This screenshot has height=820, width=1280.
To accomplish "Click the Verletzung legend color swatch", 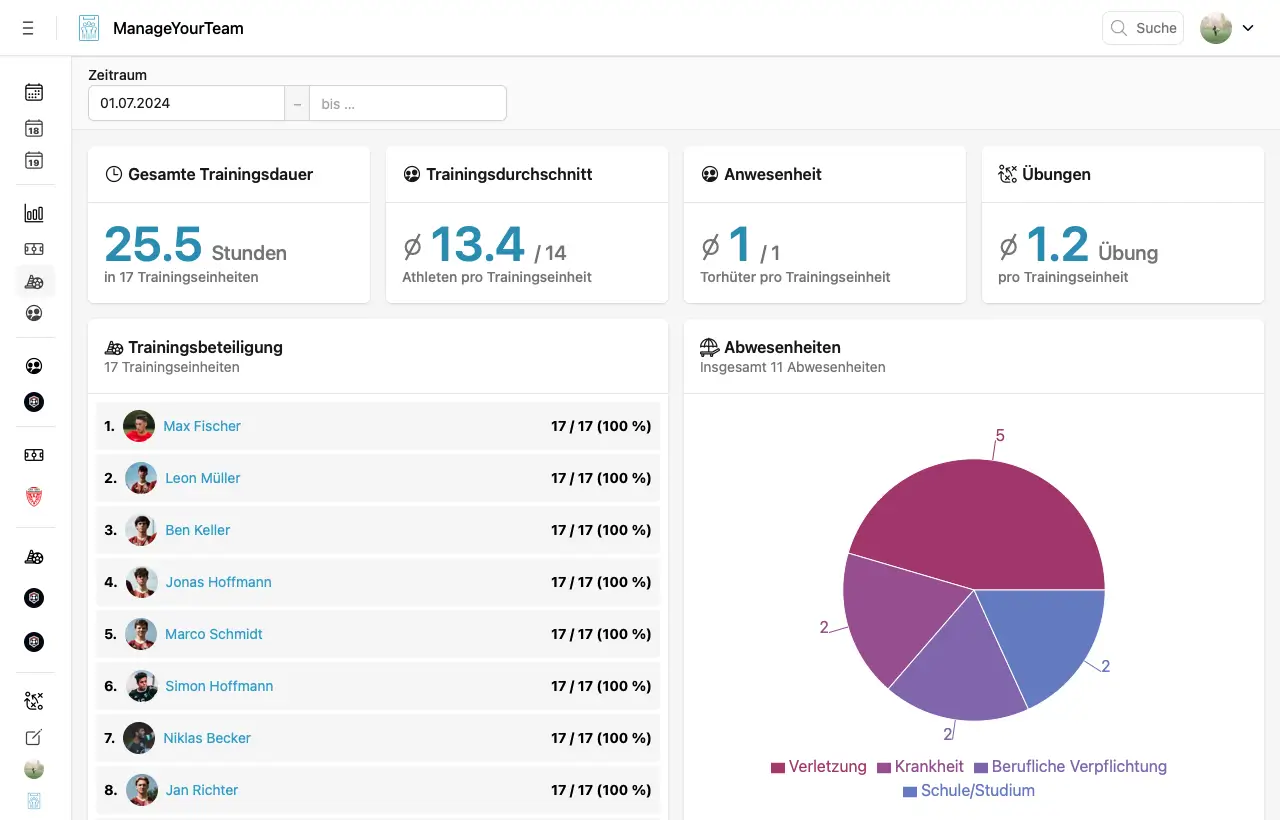I will [x=778, y=766].
